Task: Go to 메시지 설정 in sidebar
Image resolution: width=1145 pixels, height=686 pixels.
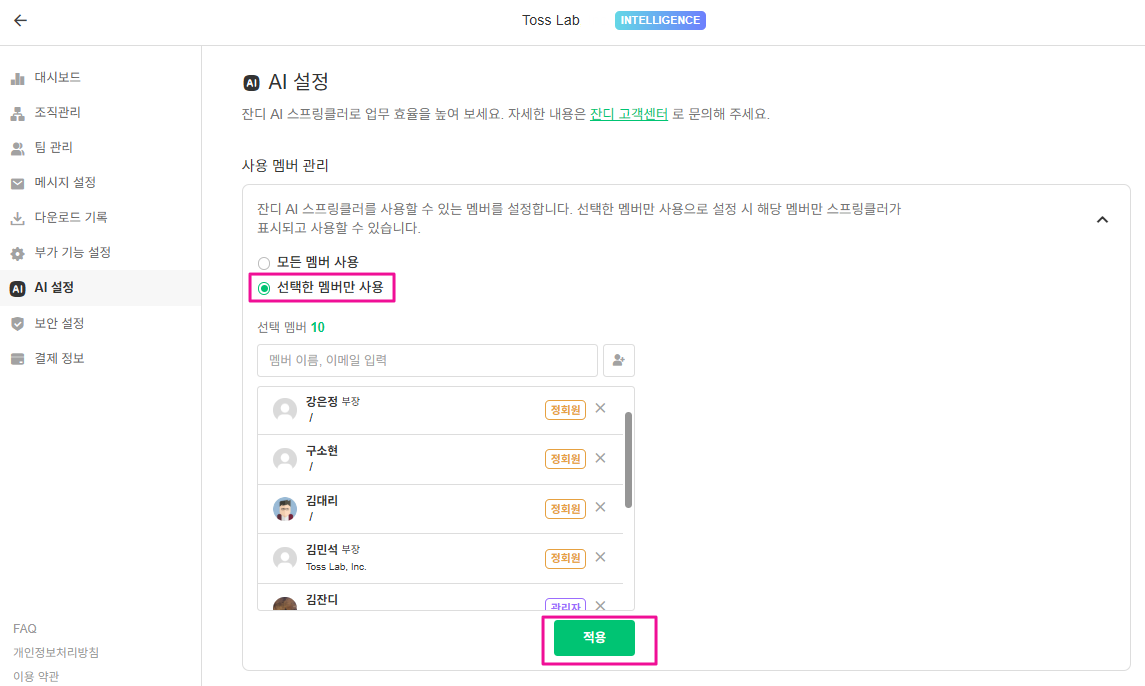Action: click(x=64, y=183)
